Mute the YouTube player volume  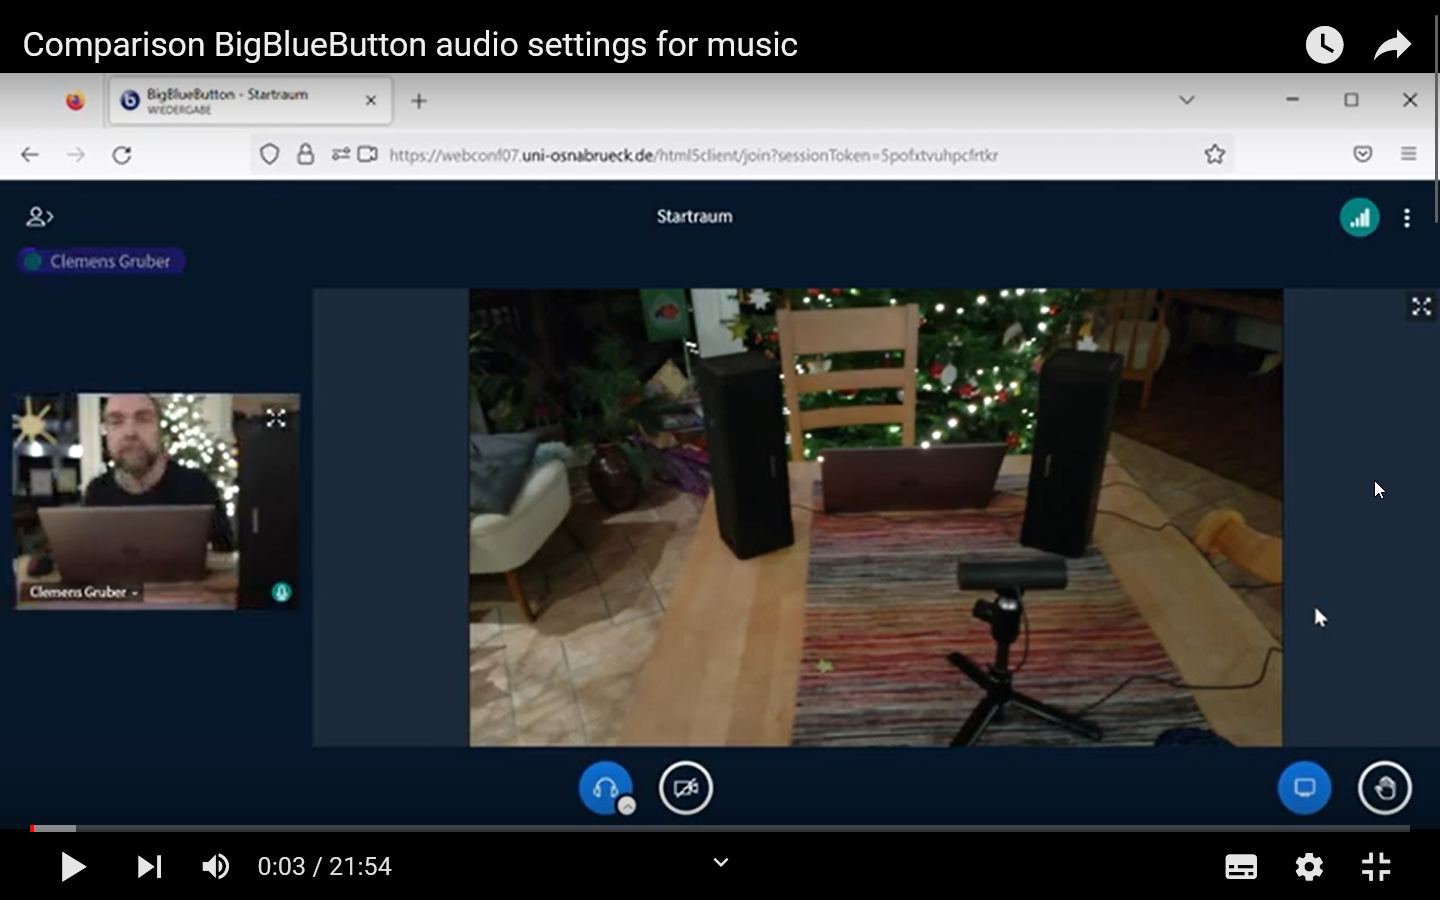click(x=216, y=867)
